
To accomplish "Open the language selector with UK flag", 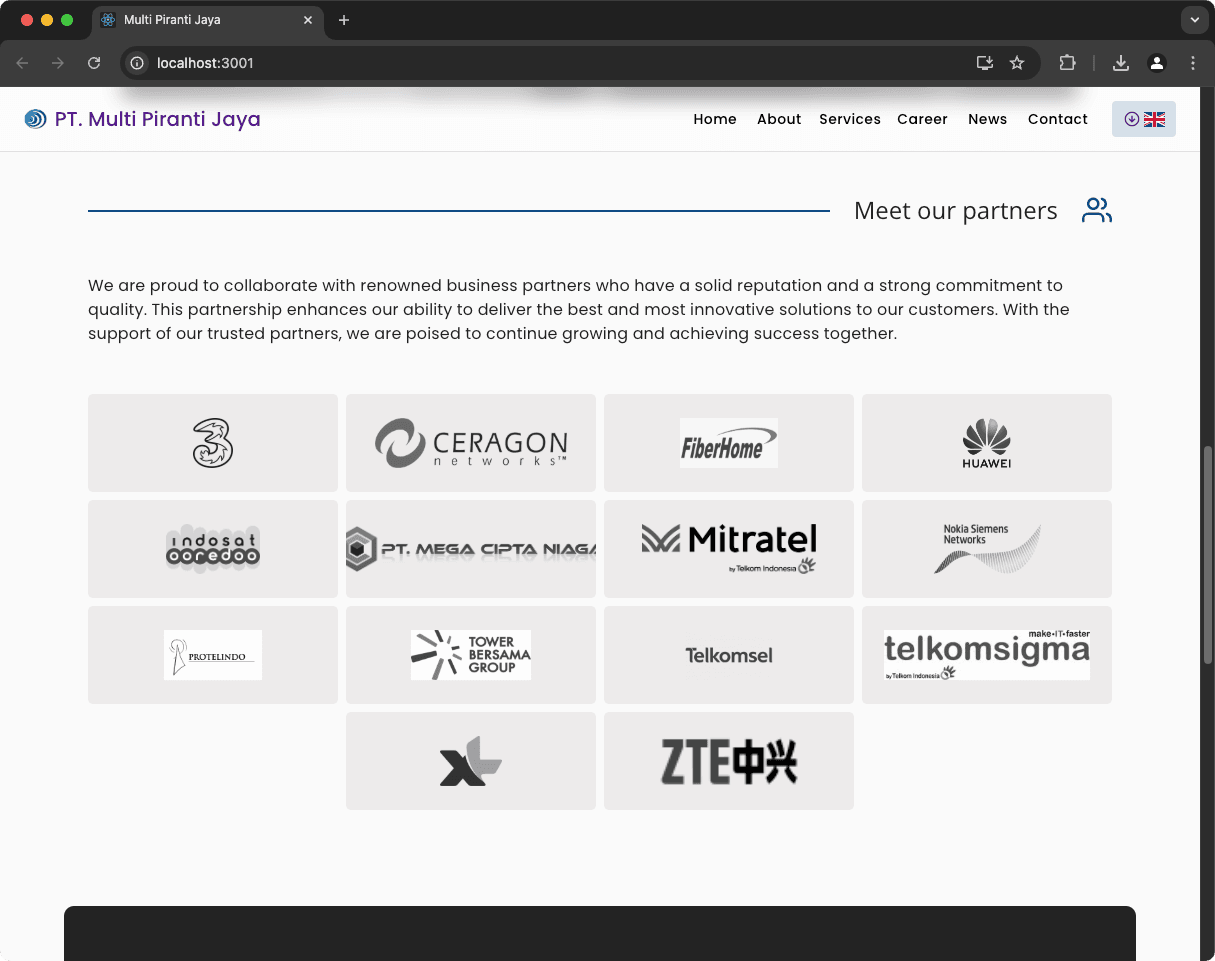I will (1144, 119).
